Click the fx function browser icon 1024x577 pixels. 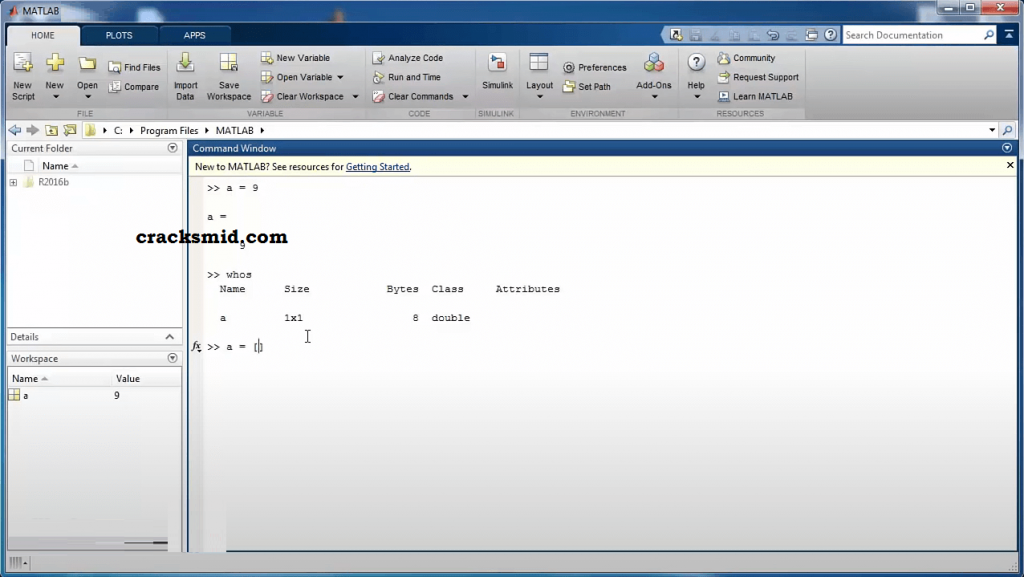coord(196,346)
